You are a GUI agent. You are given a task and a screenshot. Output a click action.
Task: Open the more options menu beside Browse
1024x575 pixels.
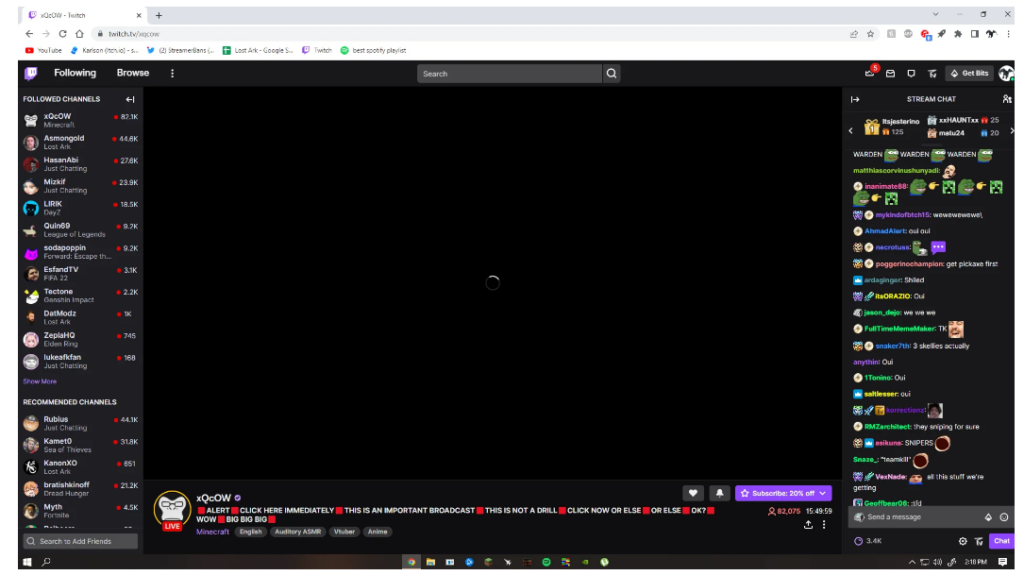(x=172, y=74)
